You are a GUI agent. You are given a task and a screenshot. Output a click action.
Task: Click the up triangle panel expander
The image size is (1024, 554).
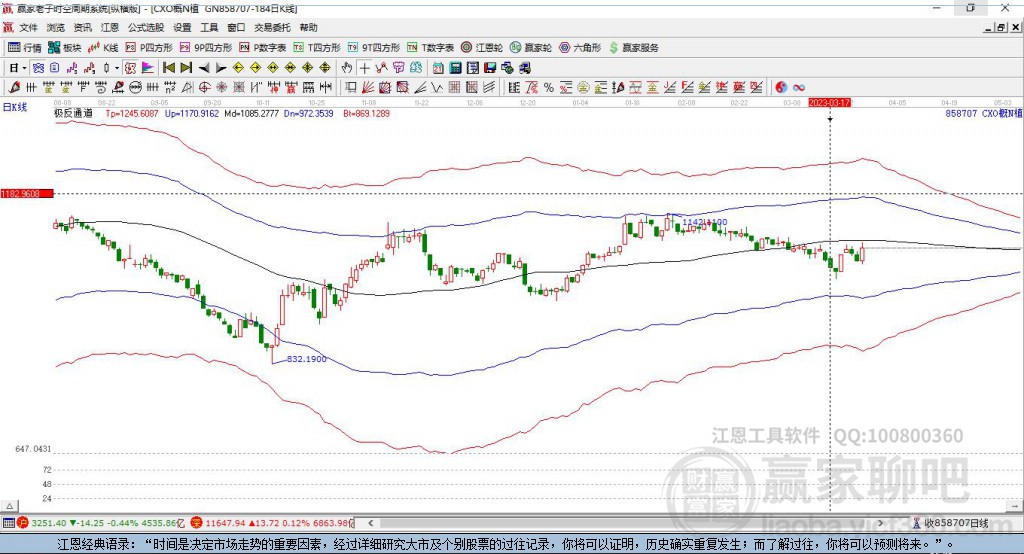(10, 506)
